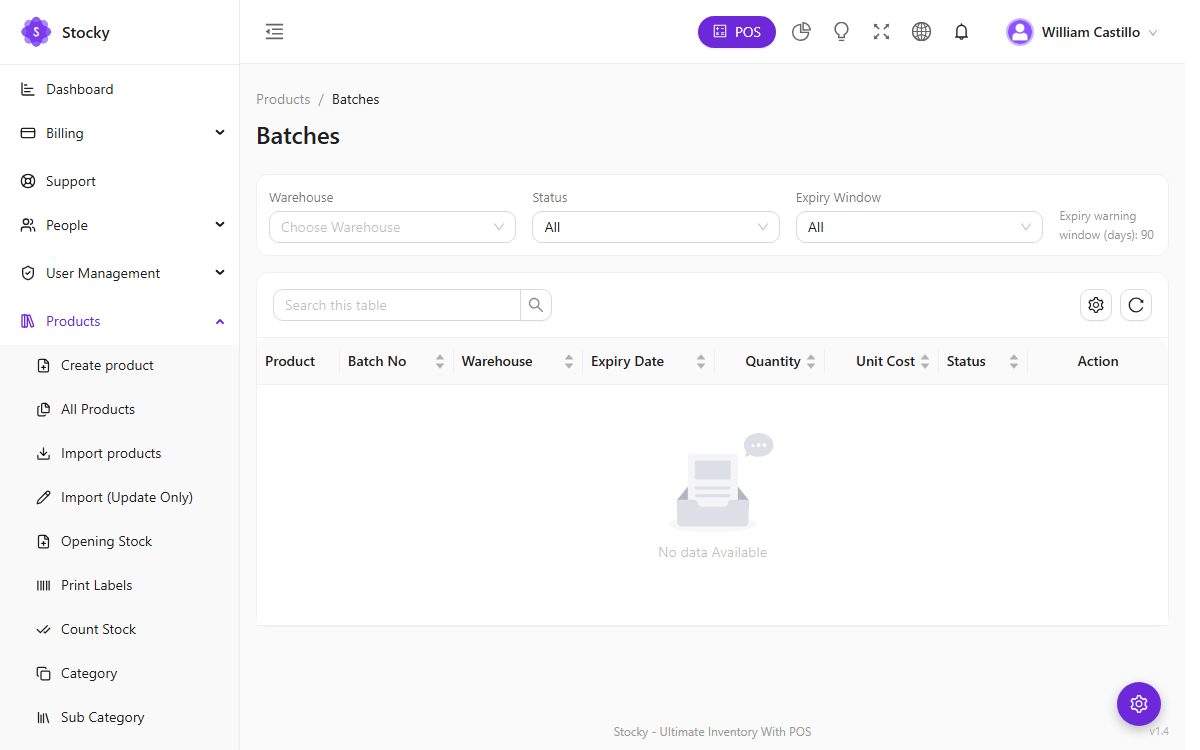This screenshot has height=750, width=1200.
Task: Click the Products sidebar icon
Action: 28,321
